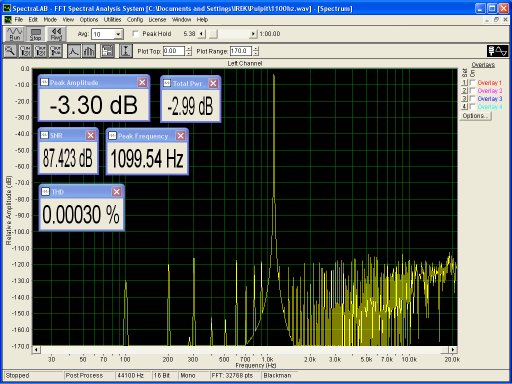Turn on Overlay 1 checkbox
The width and height of the screenshot is (512, 384).
[472, 82]
